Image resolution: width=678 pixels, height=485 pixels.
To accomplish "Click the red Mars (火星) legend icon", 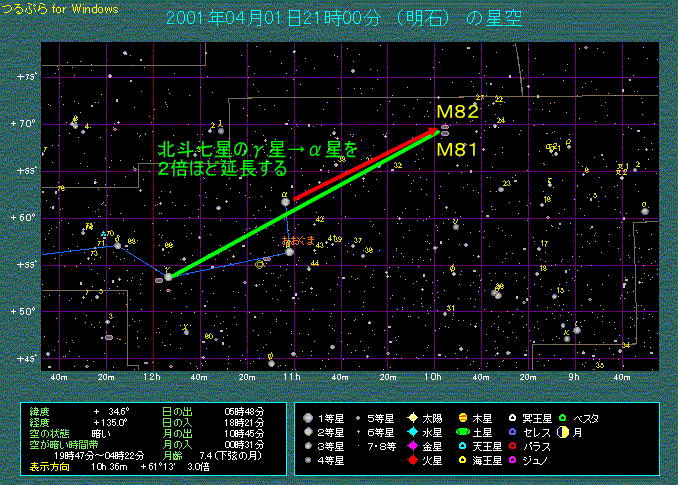I will (412, 460).
